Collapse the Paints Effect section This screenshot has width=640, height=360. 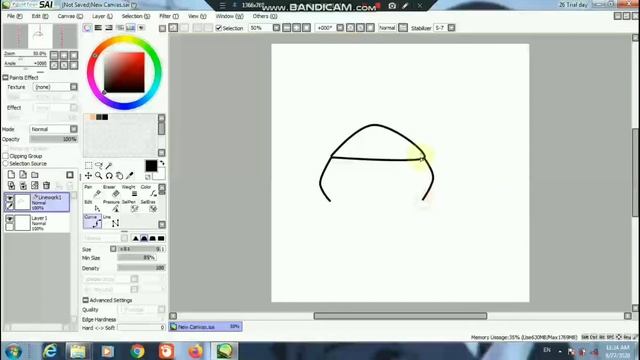coord(5,78)
